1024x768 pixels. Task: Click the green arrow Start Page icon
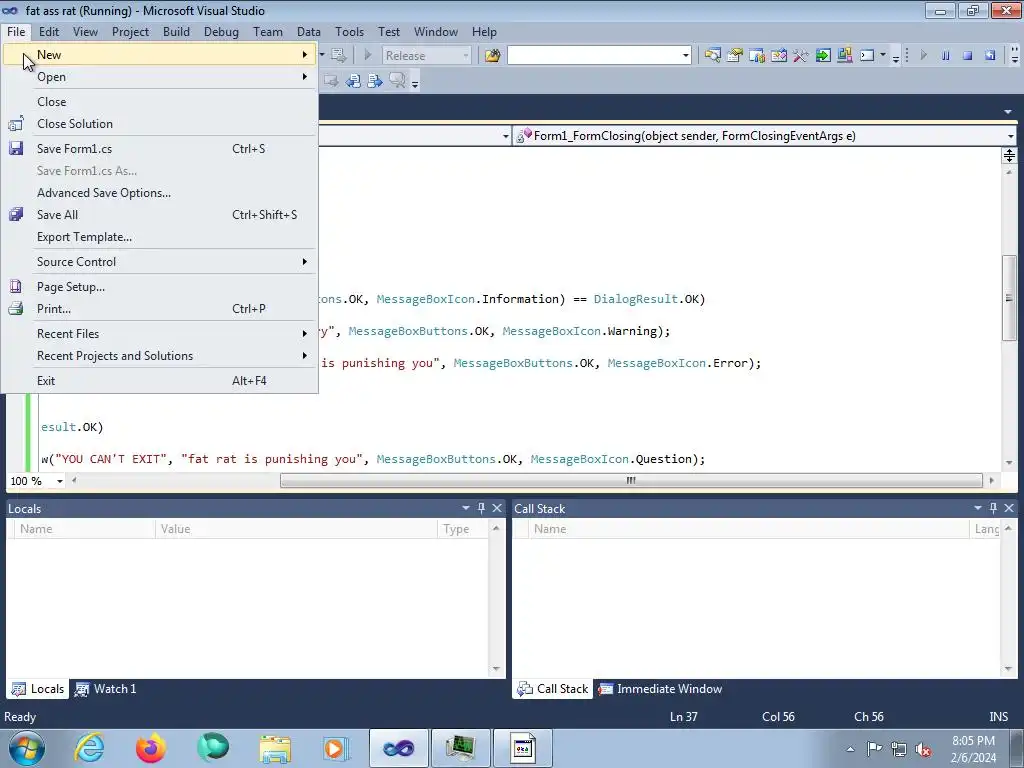pyautogui.click(x=823, y=56)
